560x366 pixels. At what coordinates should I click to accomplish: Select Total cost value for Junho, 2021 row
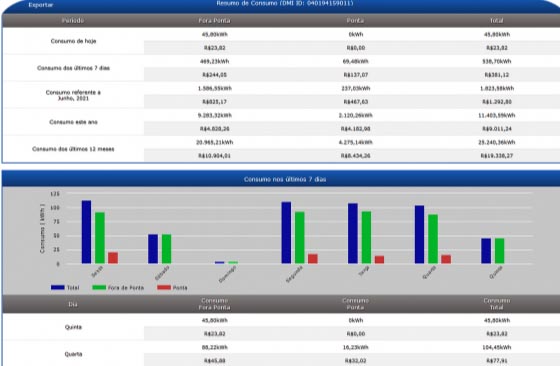[497, 102]
